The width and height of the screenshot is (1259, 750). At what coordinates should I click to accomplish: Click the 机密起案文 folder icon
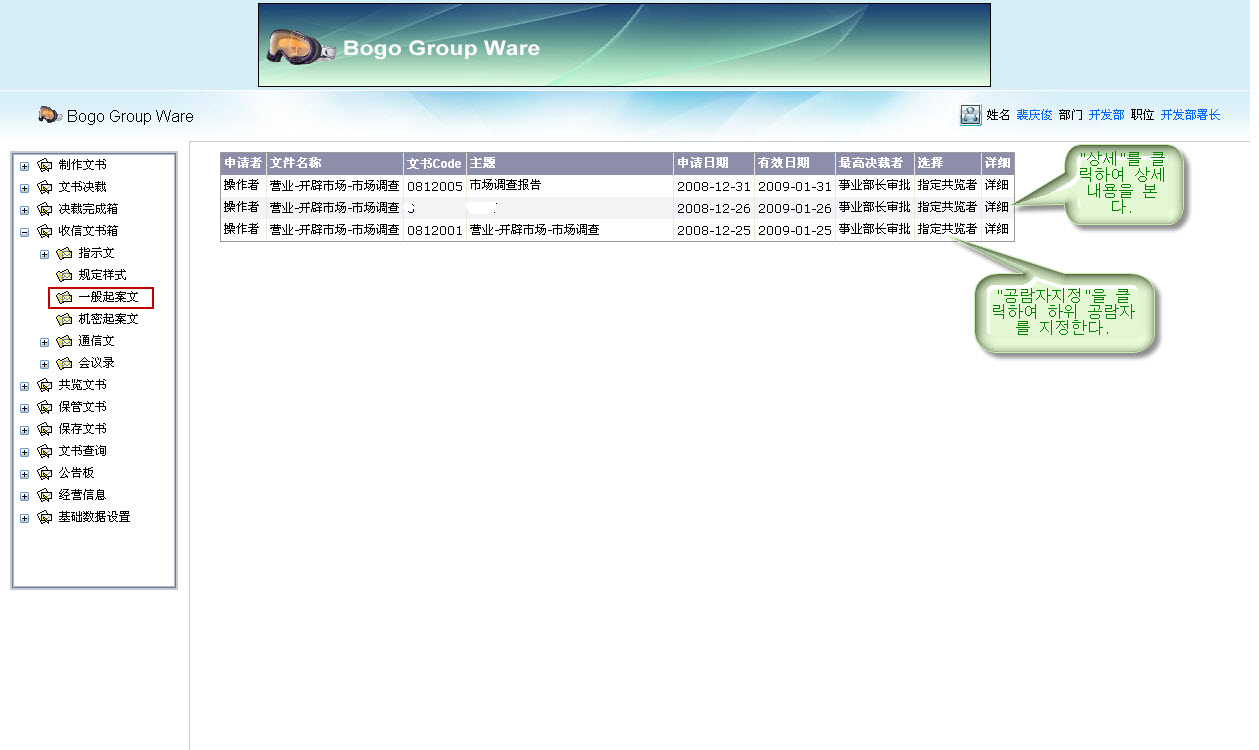pyautogui.click(x=63, y=318)
